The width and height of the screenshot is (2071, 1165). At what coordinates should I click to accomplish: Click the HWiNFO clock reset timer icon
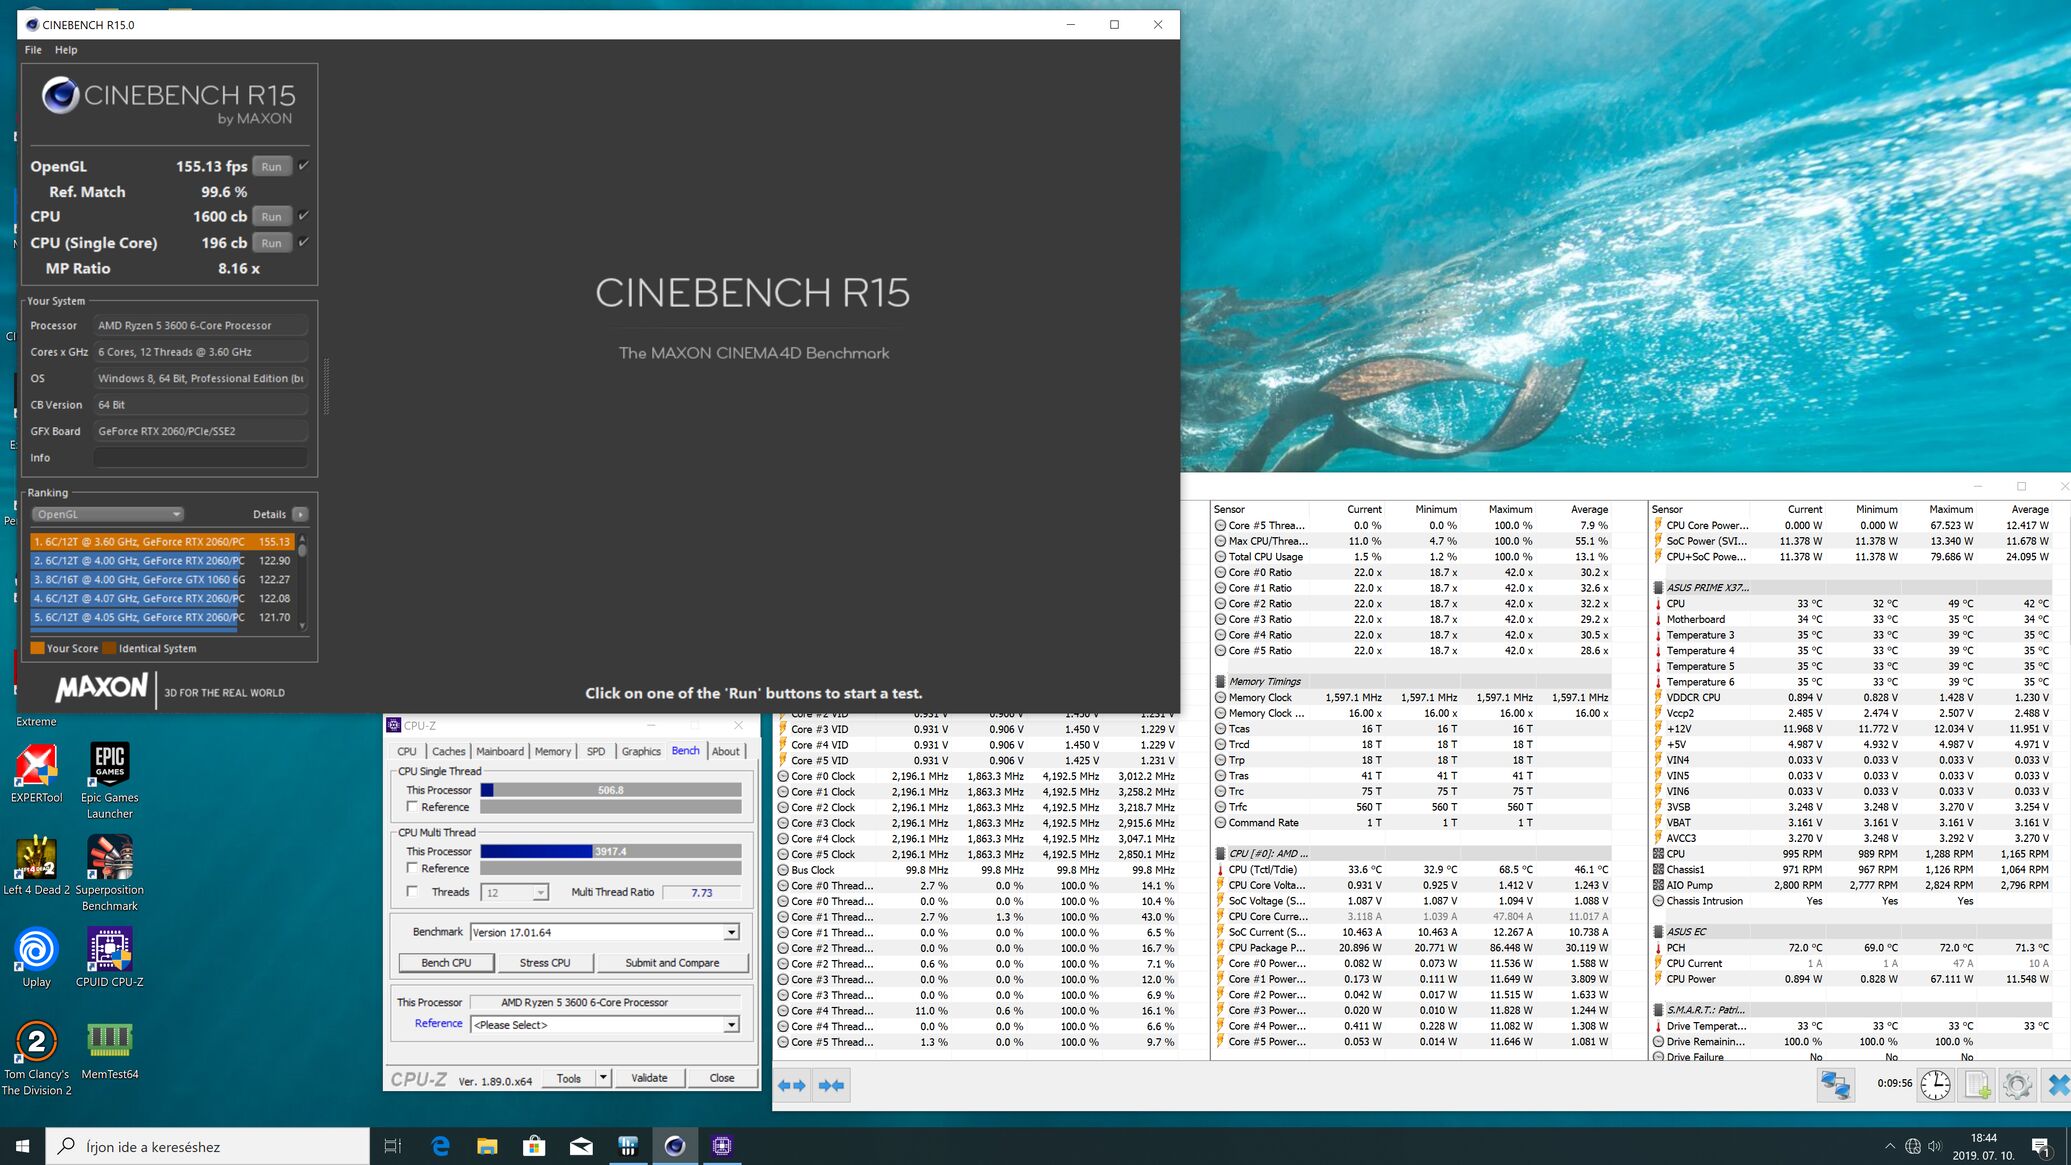tap(1935, 1085)
